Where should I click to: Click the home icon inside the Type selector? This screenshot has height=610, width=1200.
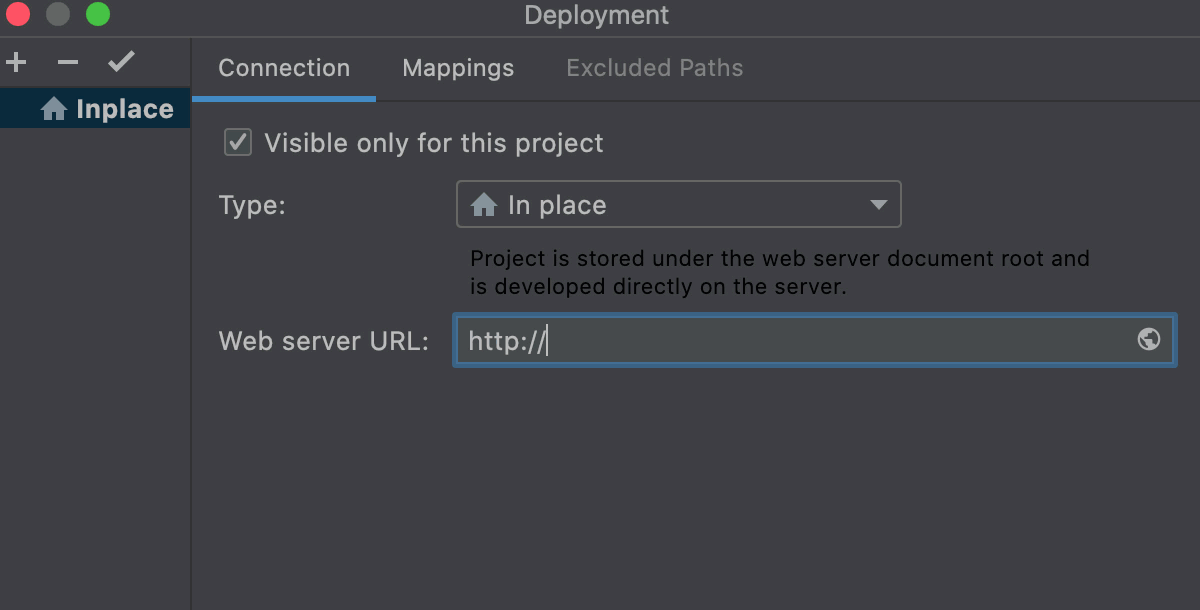pos(484,204)
